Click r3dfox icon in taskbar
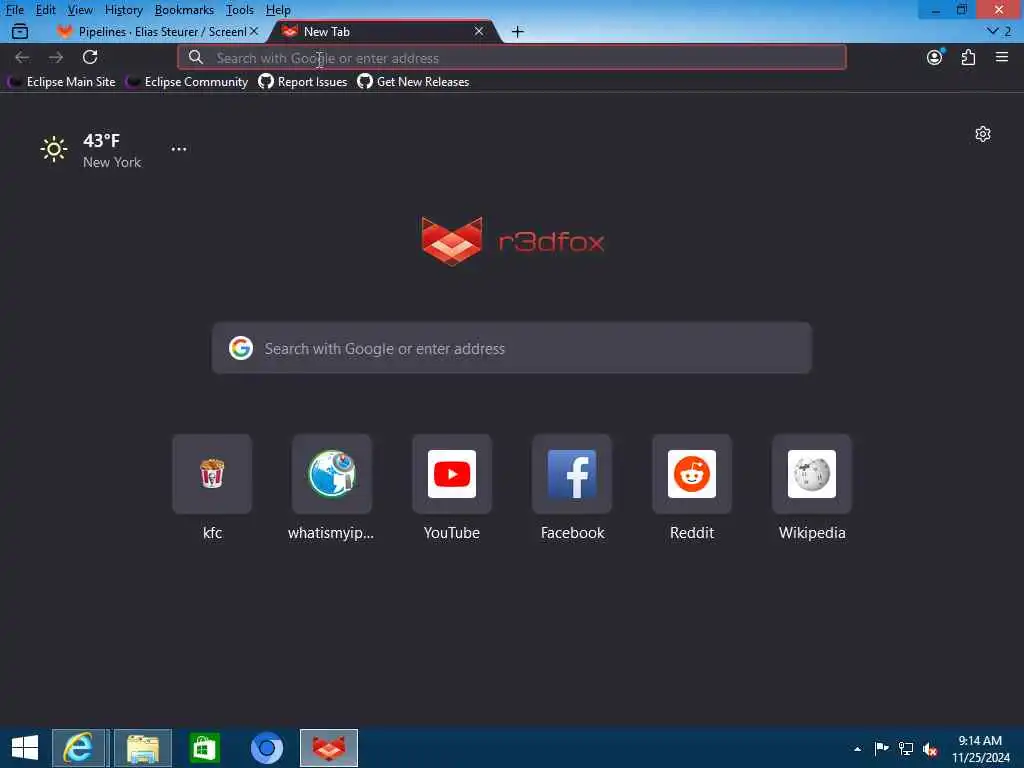The image size is (1024, 768). click(x=328, y=748)
